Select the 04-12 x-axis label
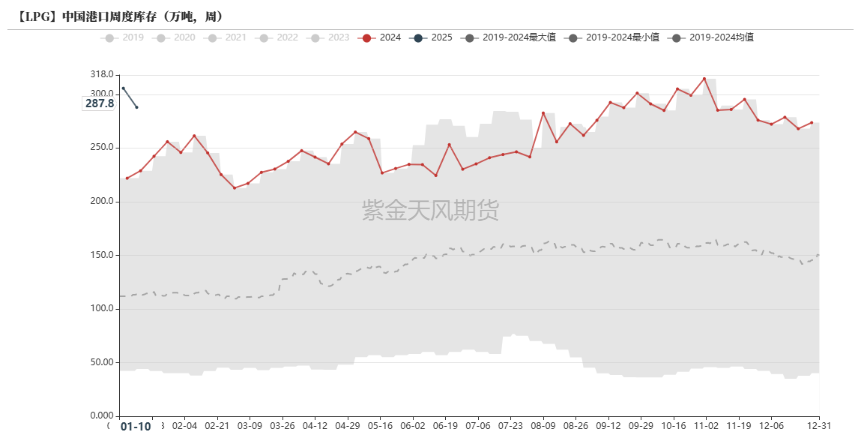The image size is (861, 435). pos(315,426)
